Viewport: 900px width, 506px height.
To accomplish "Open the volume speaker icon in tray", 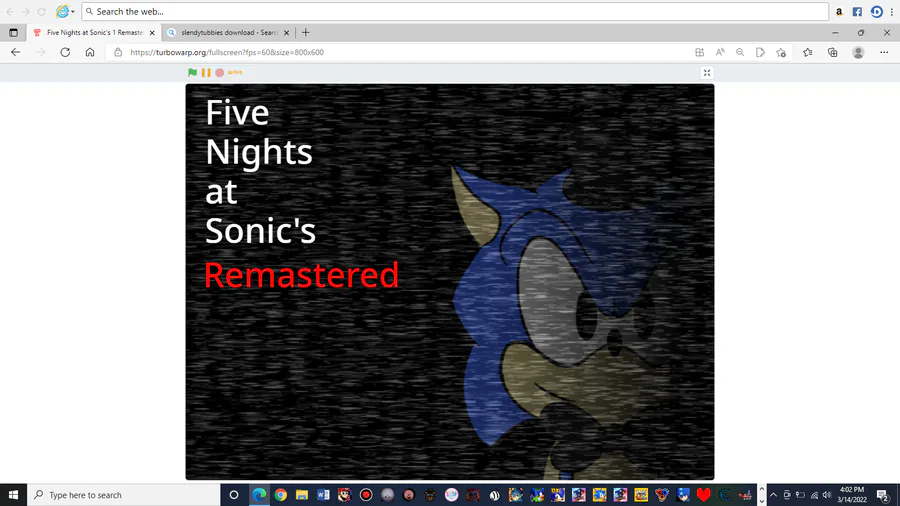I will tap(827, 495).
